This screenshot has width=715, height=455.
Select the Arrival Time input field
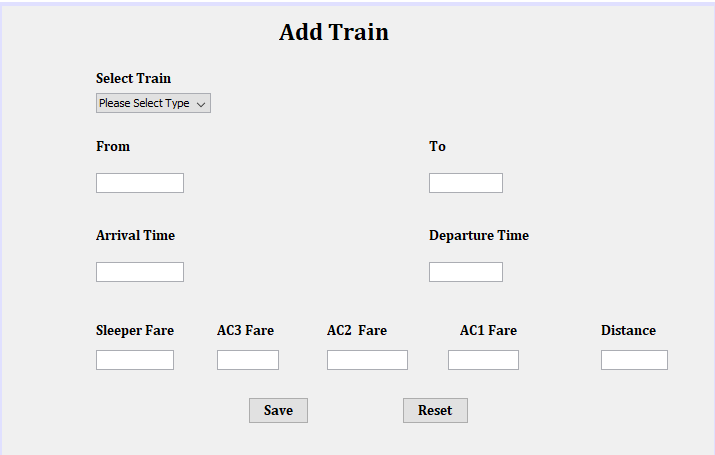tap(140, 272)
